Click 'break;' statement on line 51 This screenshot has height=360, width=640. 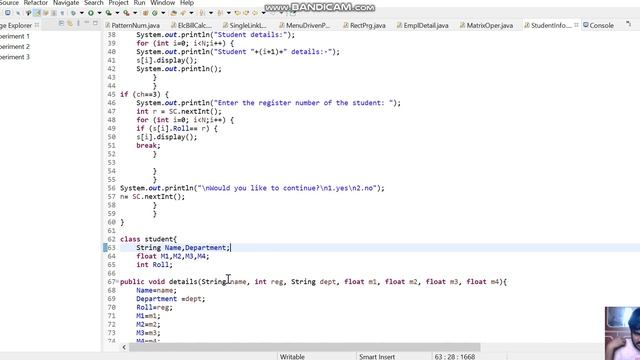coord(149,146)
